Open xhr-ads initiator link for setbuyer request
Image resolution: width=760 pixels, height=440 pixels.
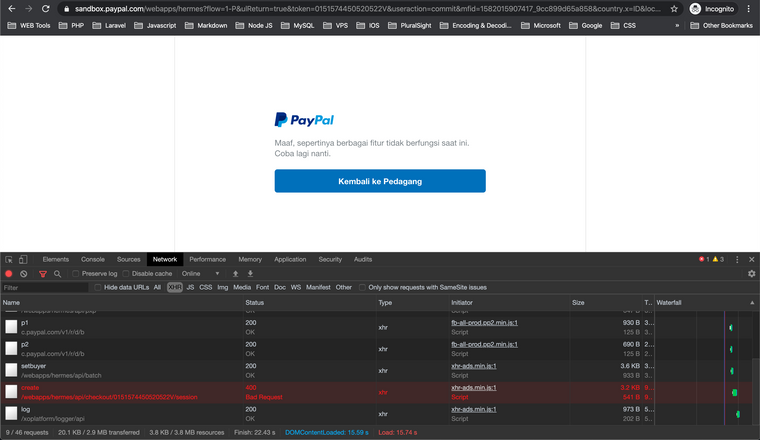point(474,366)
